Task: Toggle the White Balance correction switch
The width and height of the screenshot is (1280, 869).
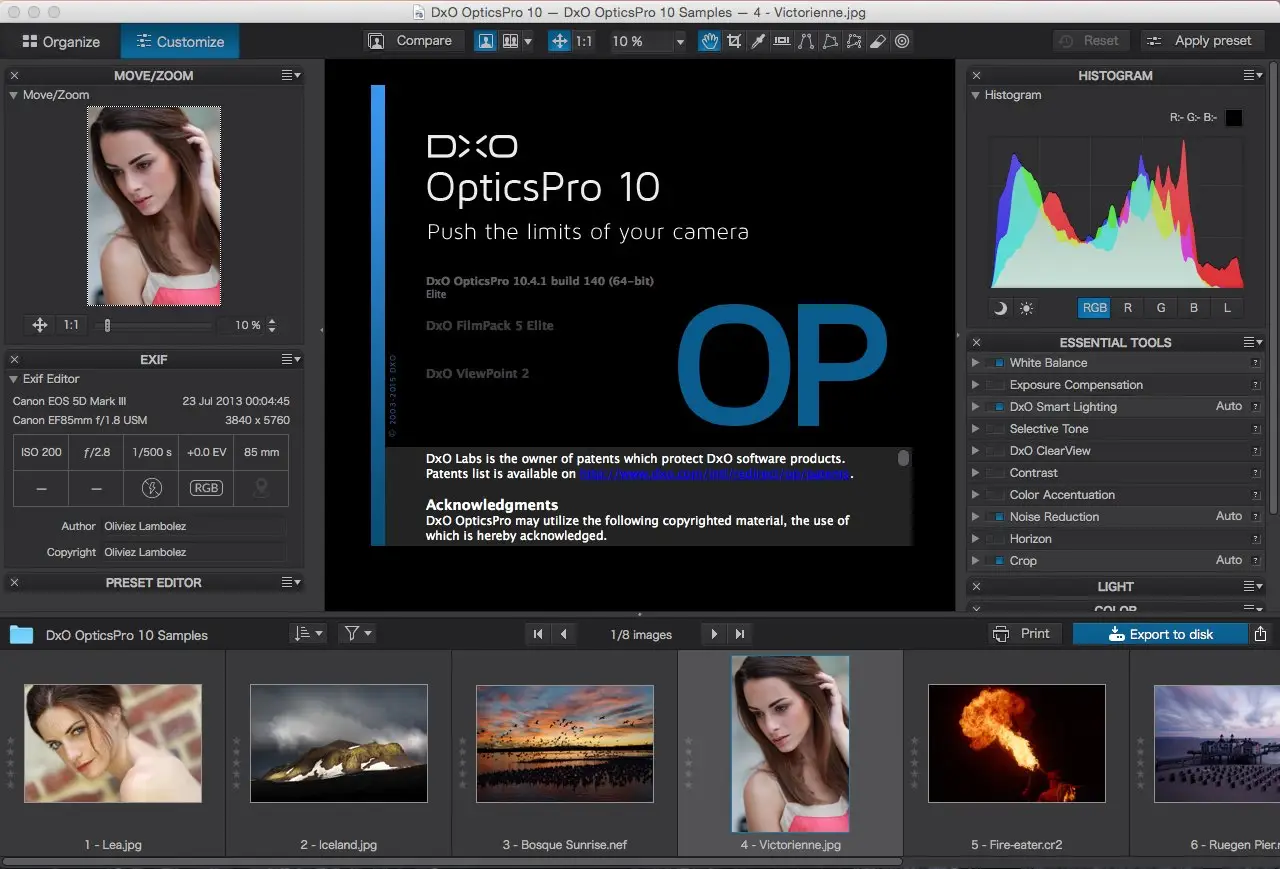Action: (x=996, y=363)
